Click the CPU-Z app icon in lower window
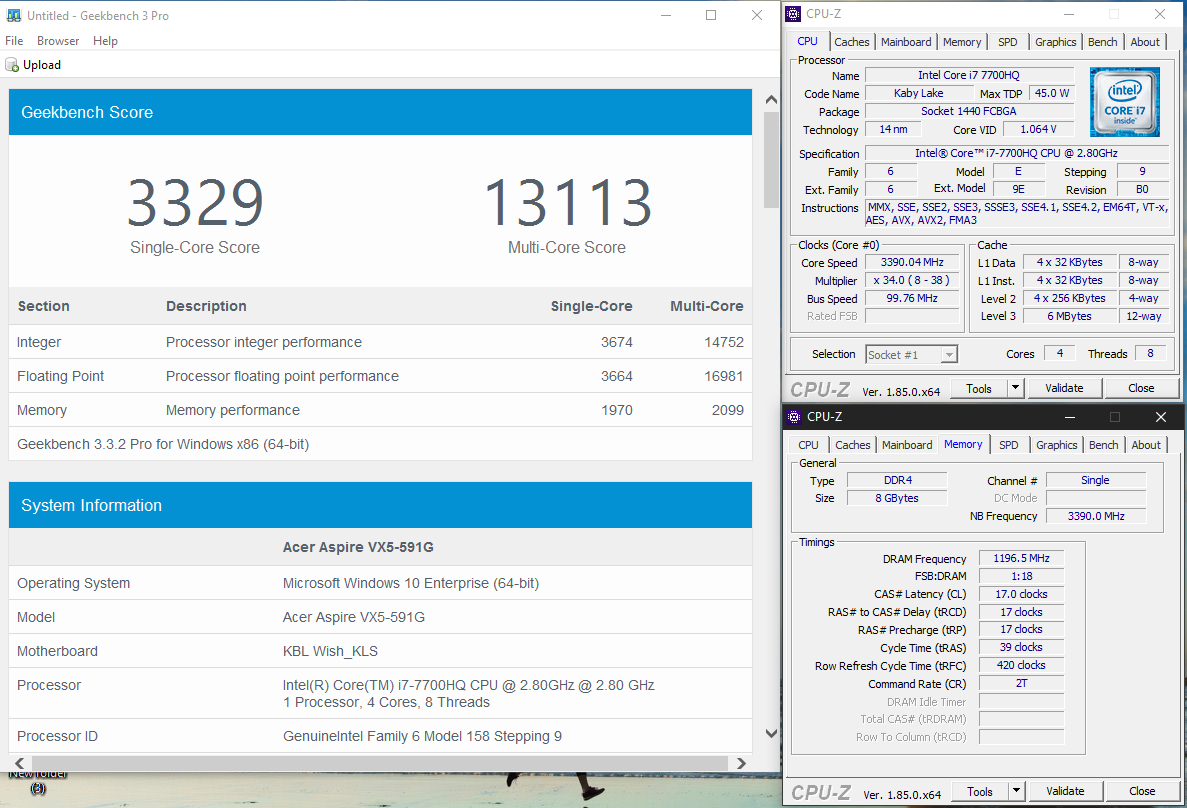This screenshot has width=1187, height=808. click(793, 416)
